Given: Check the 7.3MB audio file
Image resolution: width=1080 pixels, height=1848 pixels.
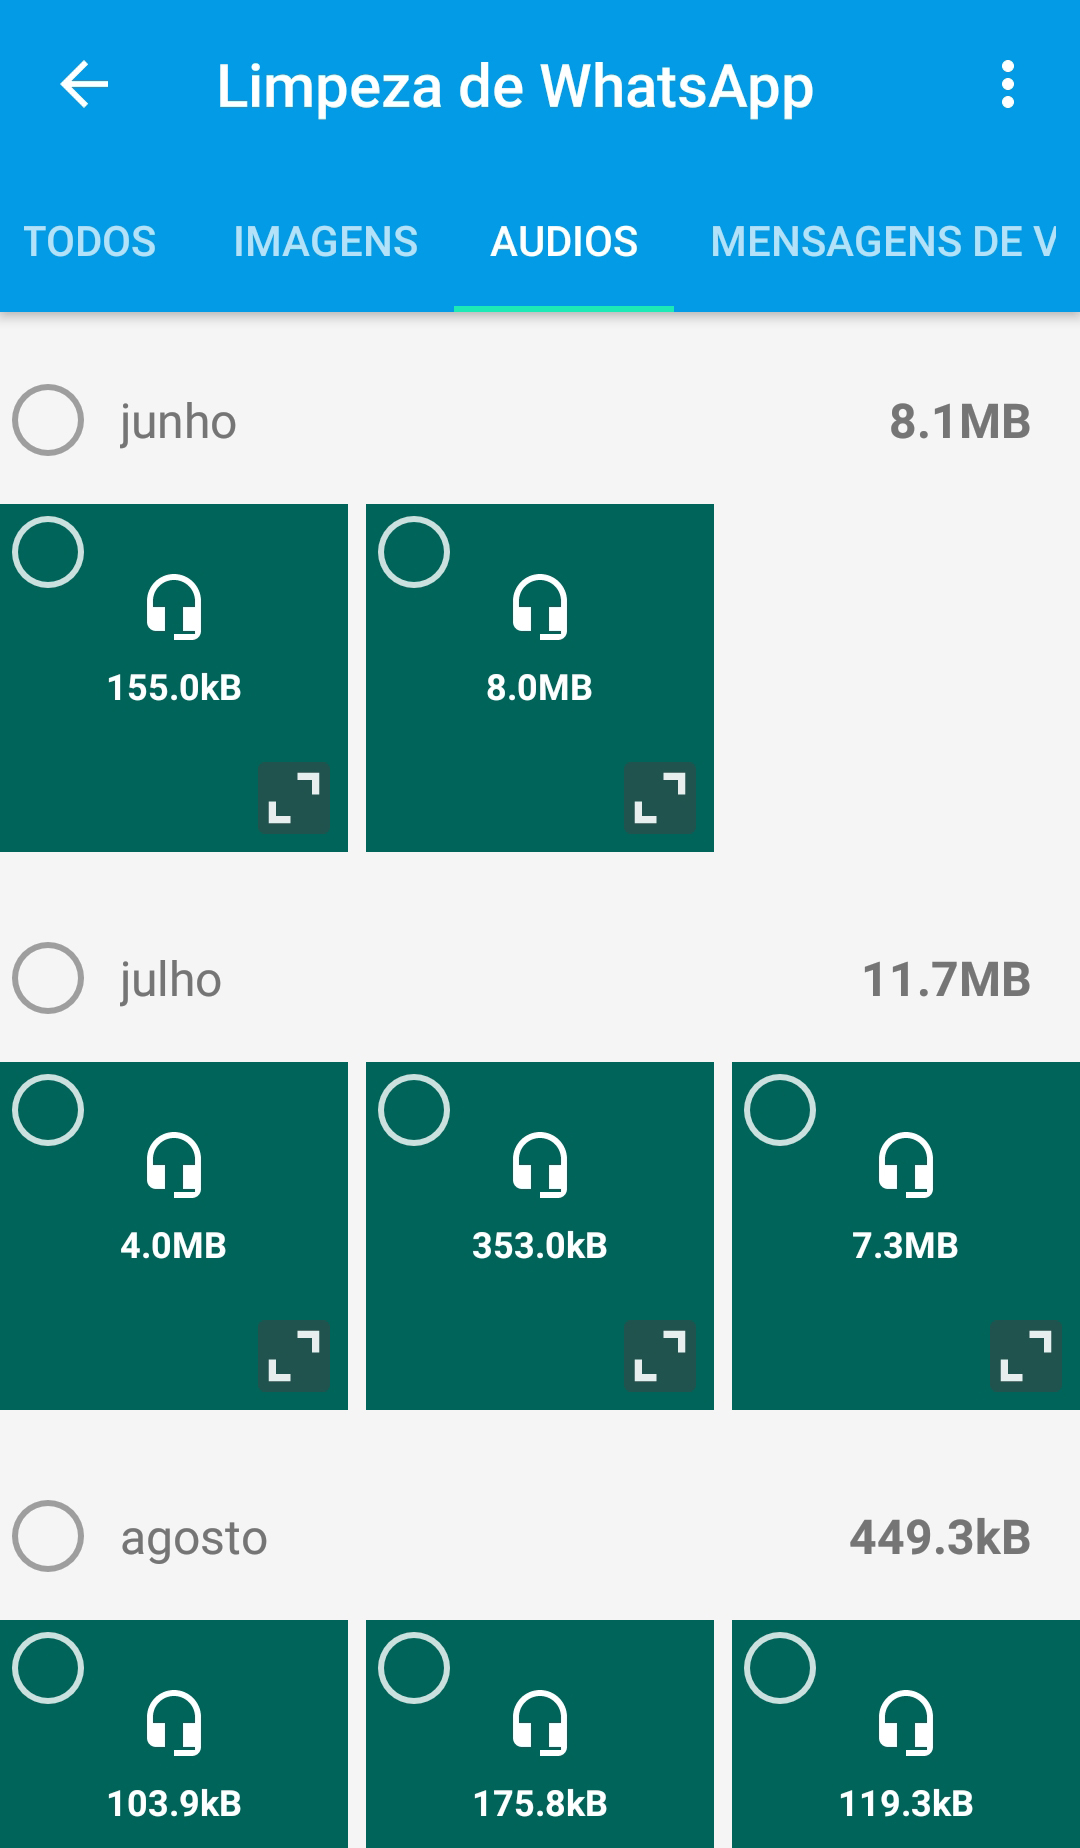Looking at the screenshot, I should point(780,1110).
